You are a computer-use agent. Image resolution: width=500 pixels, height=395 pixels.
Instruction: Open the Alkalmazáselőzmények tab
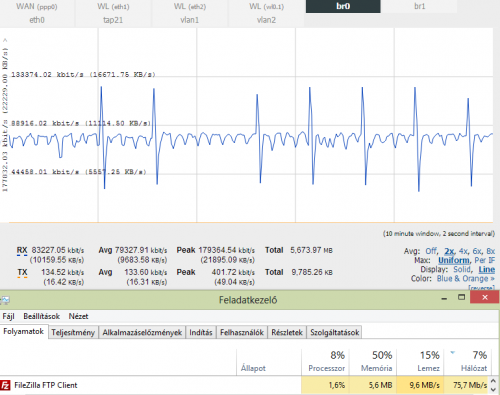click(142, 332)
